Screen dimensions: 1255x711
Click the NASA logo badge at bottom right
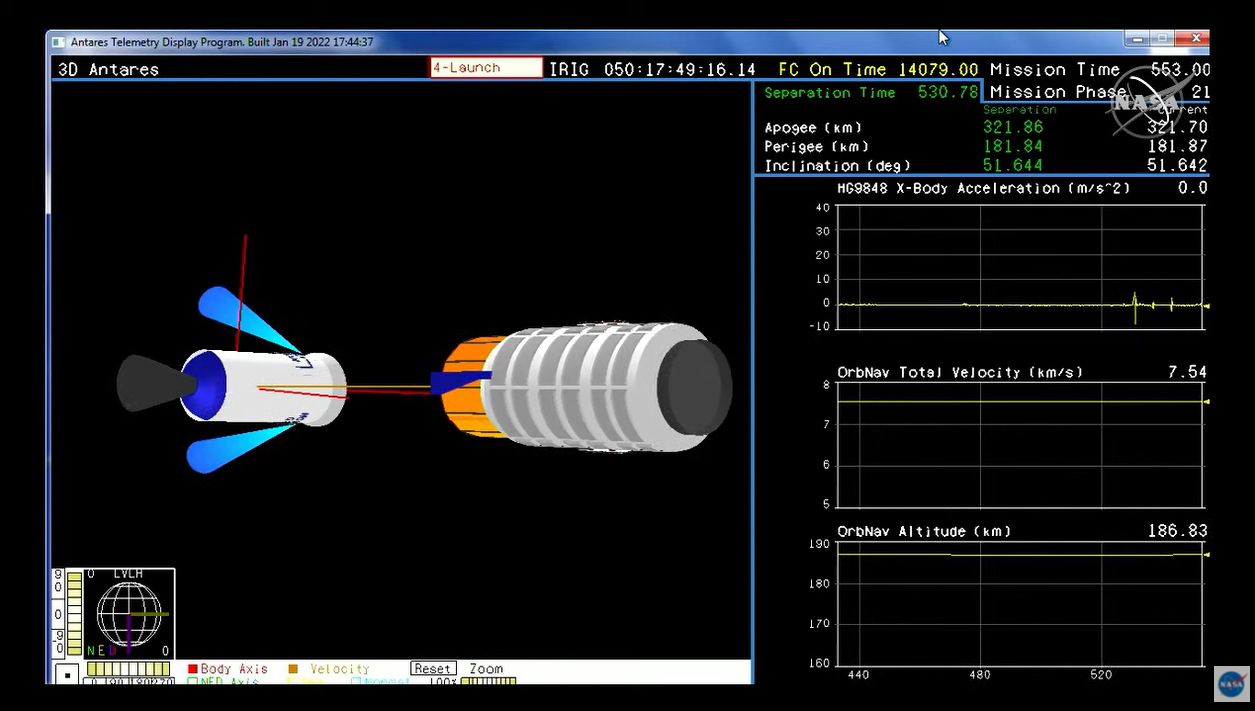point(1231,683)
